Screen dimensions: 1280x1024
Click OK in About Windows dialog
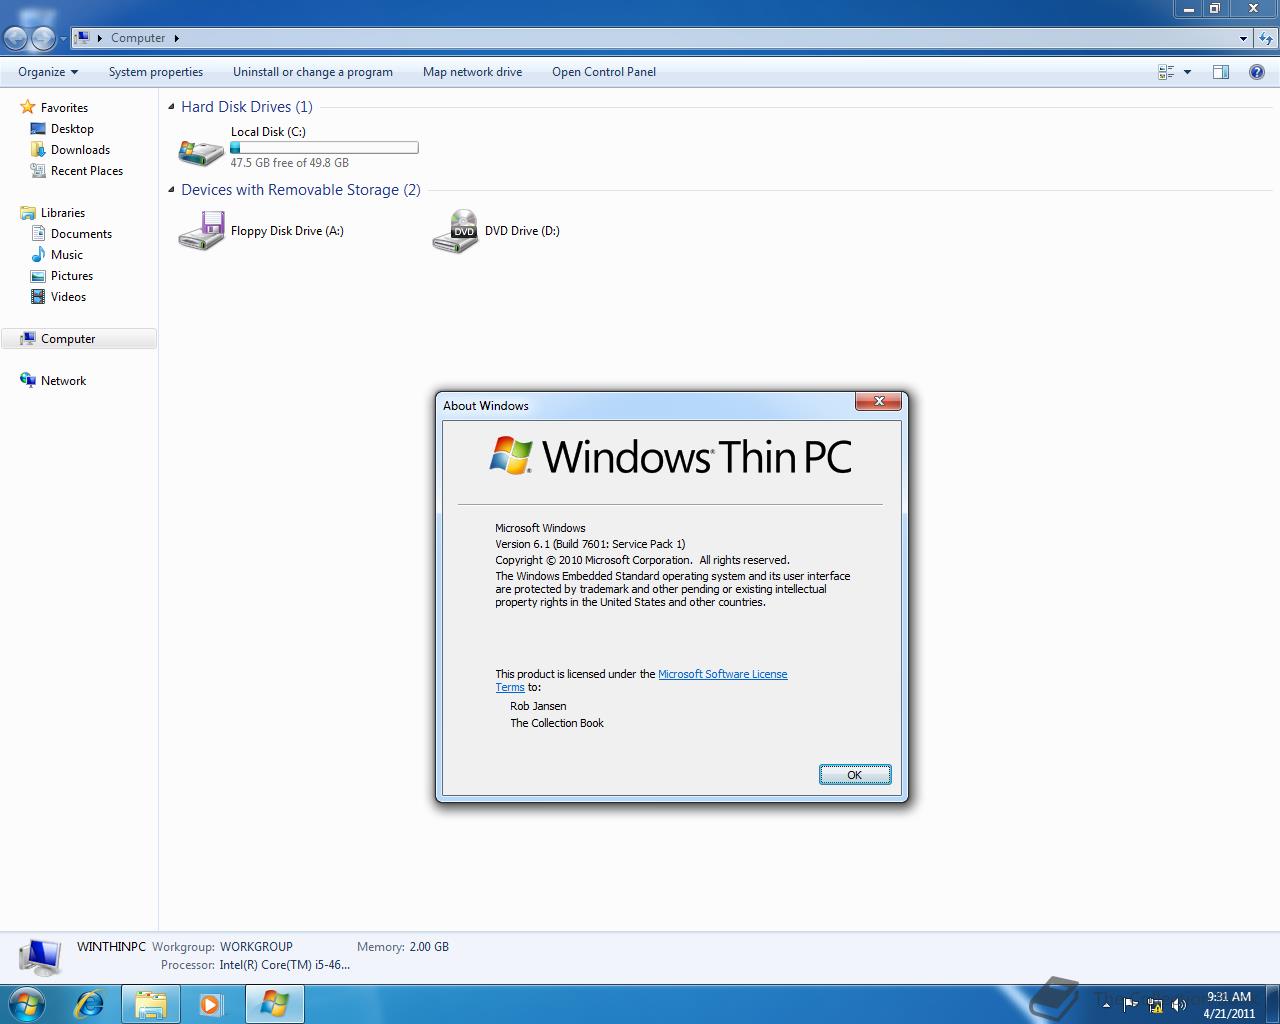[x=855, y=775]
